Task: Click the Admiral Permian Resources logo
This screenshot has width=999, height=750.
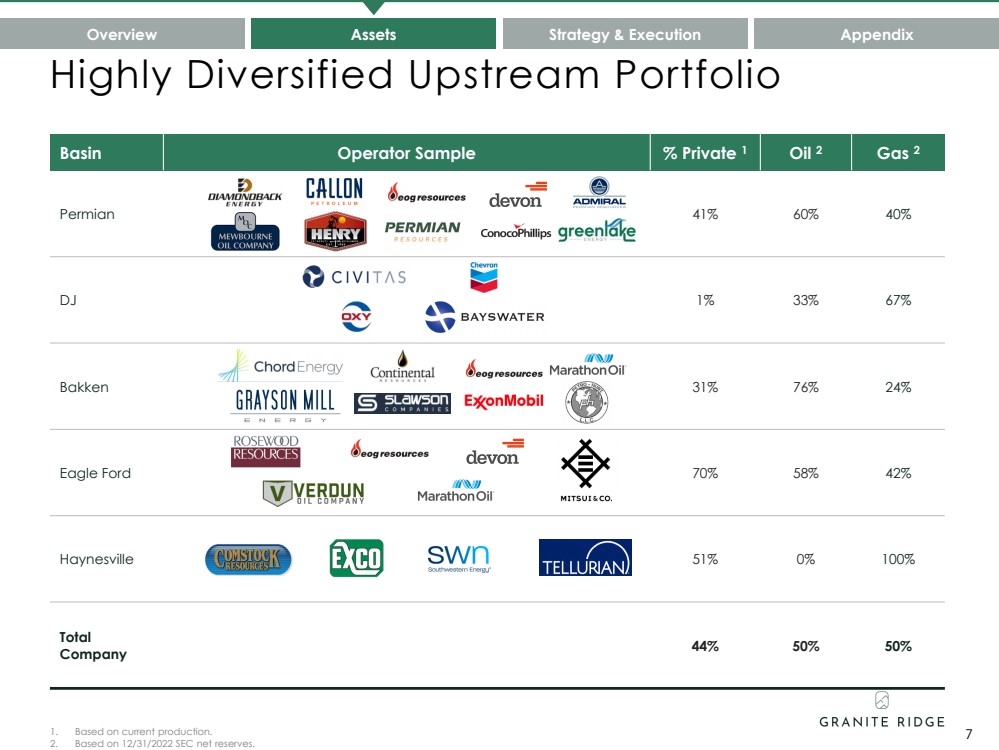Action: click(600, 193)
